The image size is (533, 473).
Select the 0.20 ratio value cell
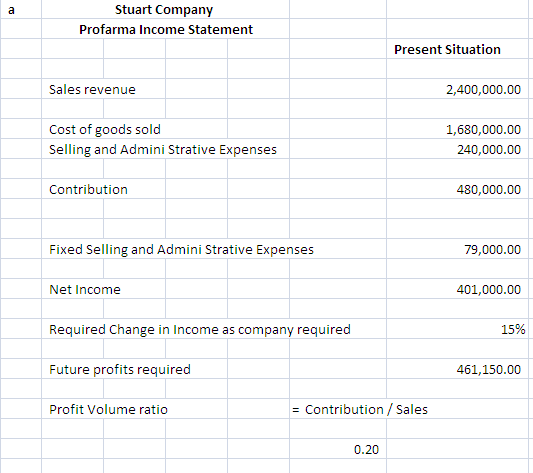(x=366, y=450)
